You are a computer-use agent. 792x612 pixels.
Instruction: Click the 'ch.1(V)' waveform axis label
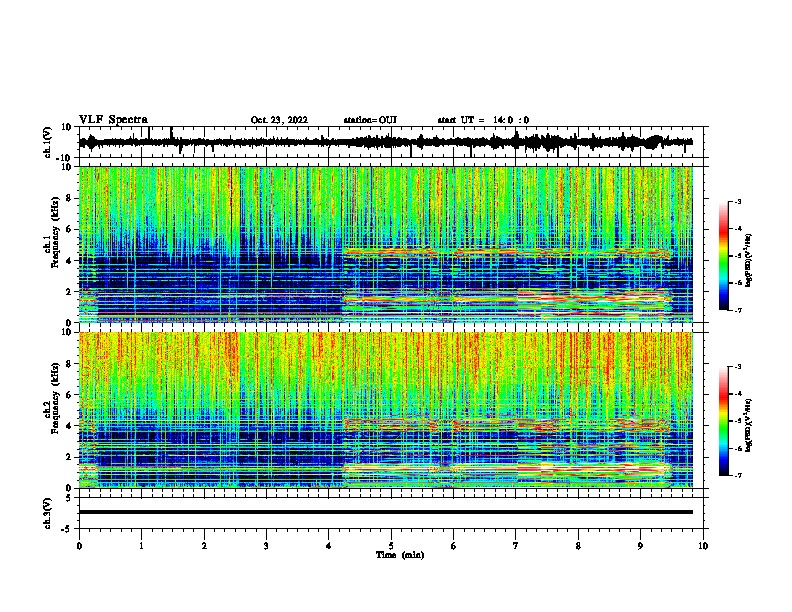[x=48, y=142]
